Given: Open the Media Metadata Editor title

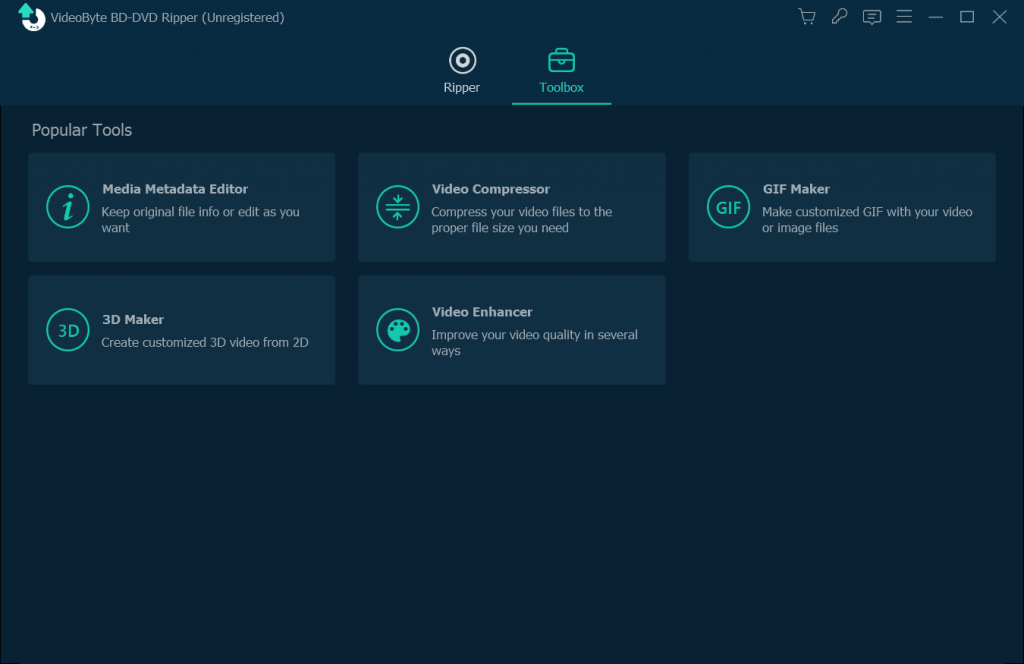Looking at the screenshot, I should click(175, 189).
